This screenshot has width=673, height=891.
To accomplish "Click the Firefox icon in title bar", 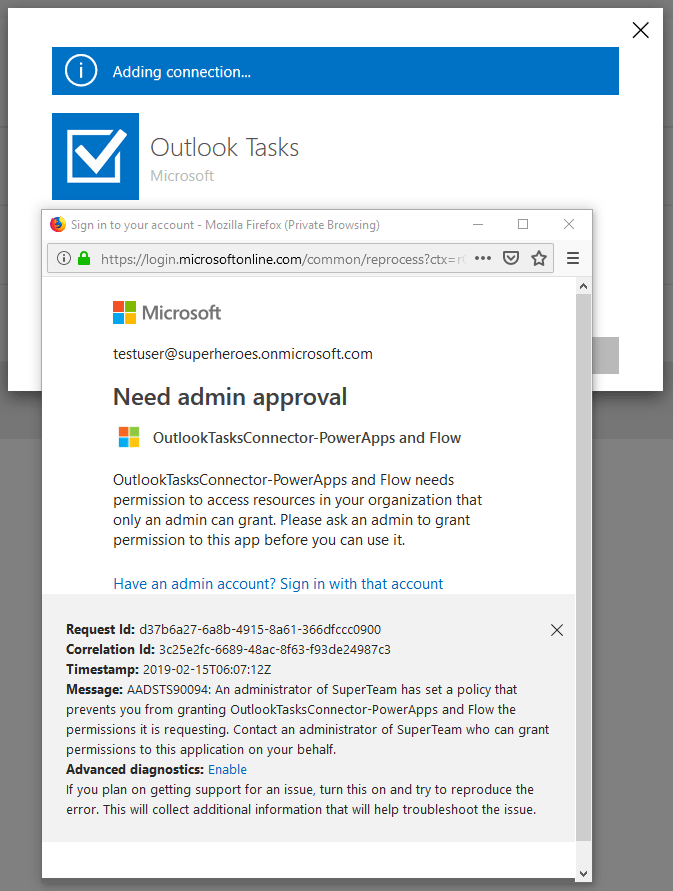I will point(58,224).
